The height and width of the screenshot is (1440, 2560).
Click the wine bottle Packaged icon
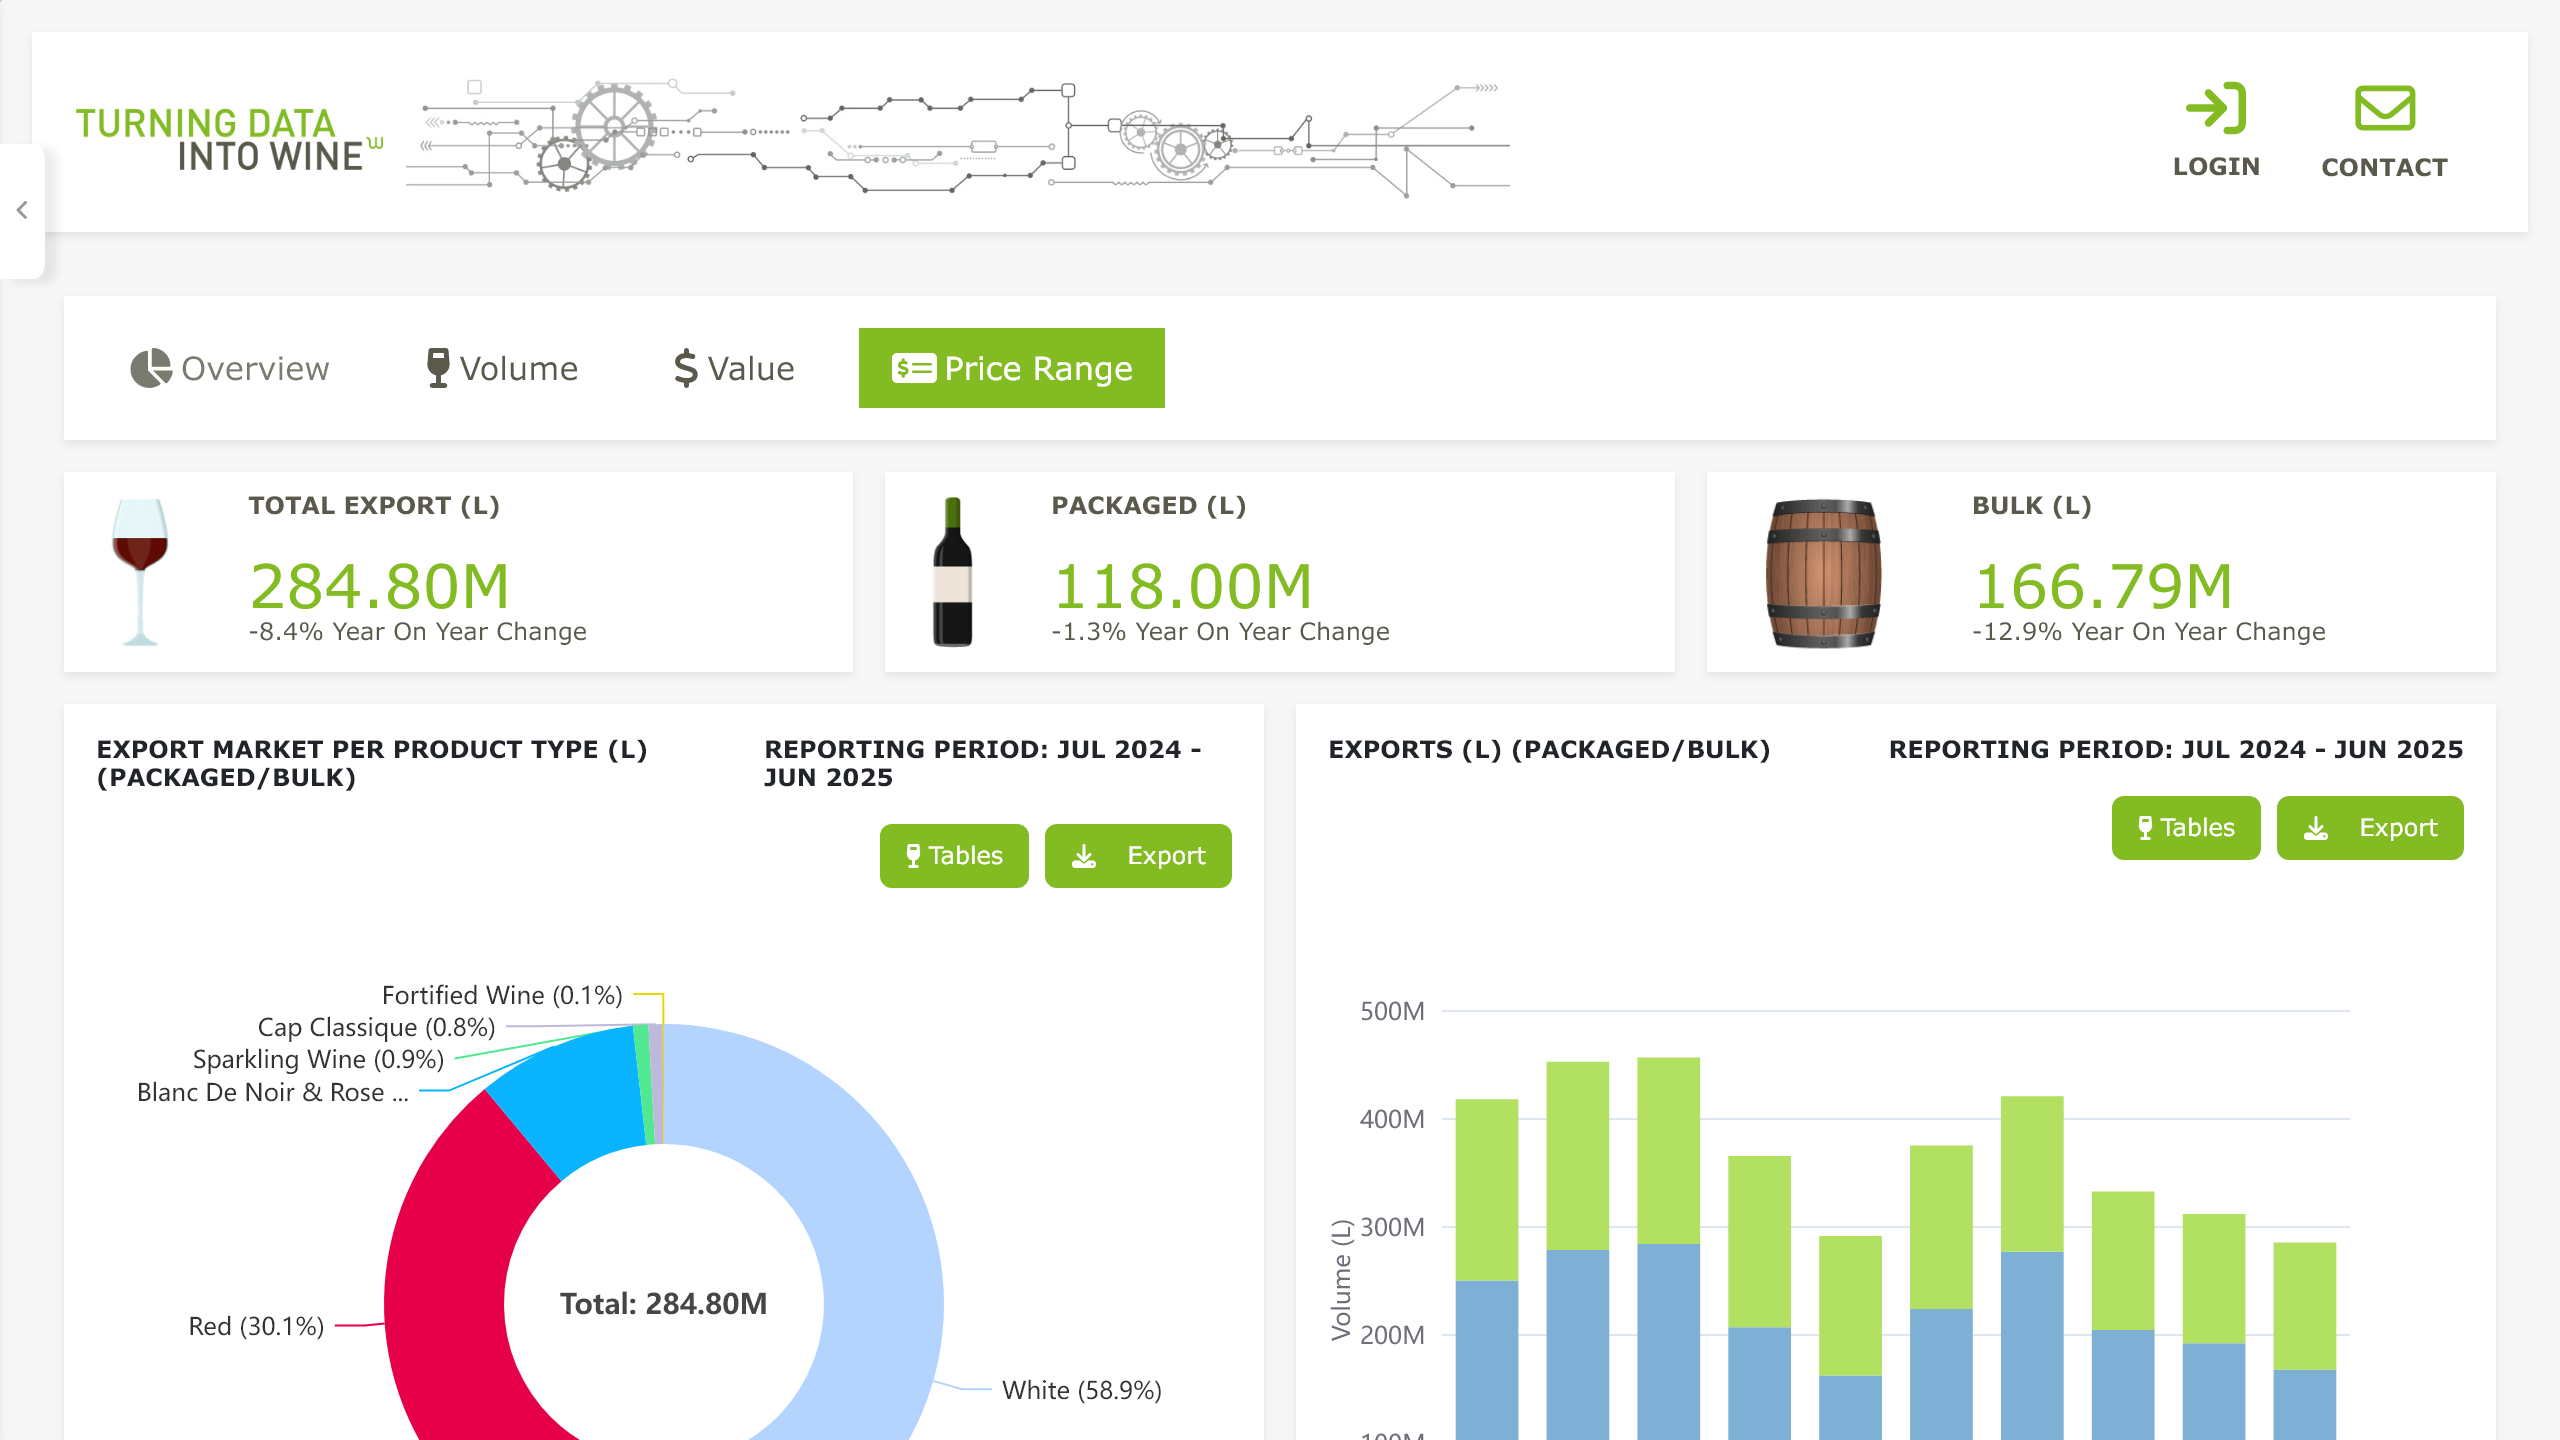pyautogui.click(x=953, y=572)
